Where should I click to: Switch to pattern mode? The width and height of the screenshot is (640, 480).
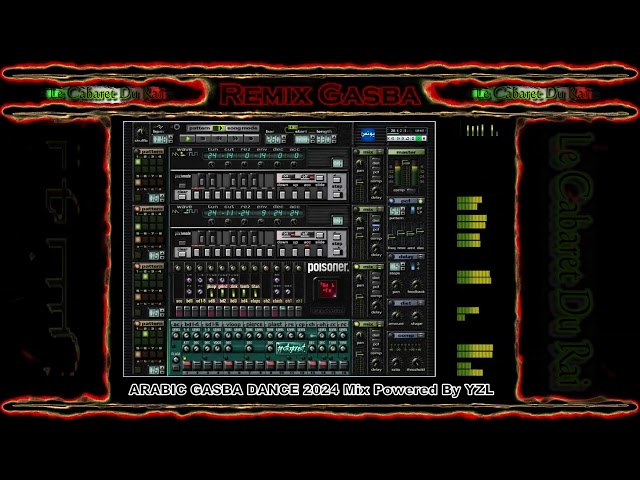pyautogui.click(x=200, y=128)
